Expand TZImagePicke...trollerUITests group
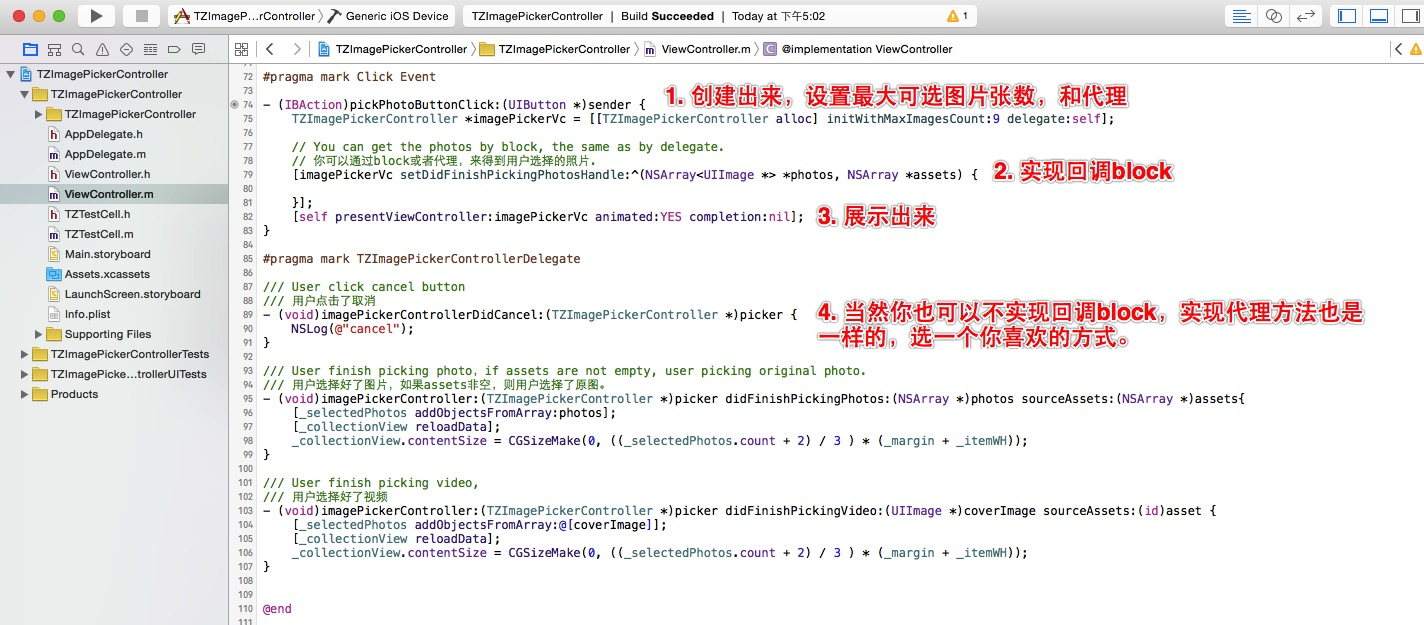The image size is (1424, 625). pyautogui.click(x=24, y=374)
